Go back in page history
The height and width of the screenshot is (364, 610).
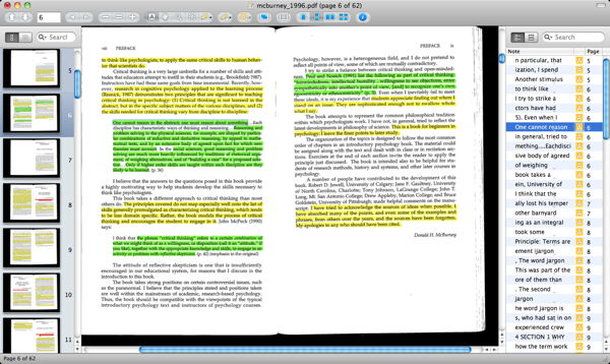pyautogui.click(x=72, y=17)
